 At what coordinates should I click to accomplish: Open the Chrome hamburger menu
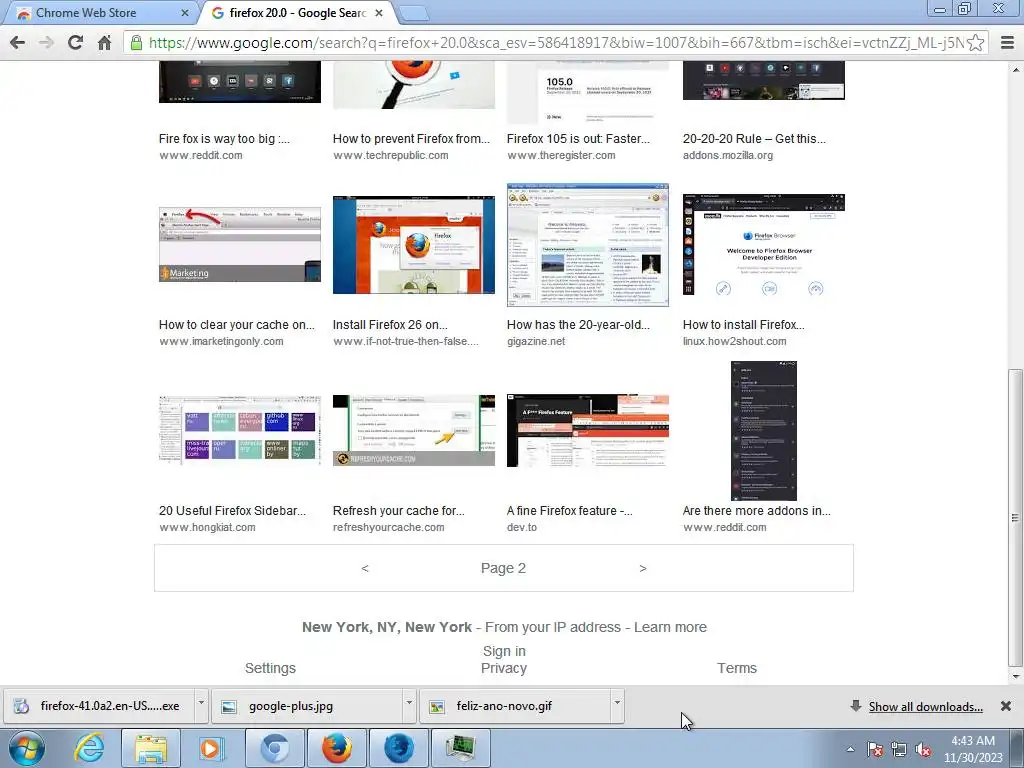coord(1007,43)
